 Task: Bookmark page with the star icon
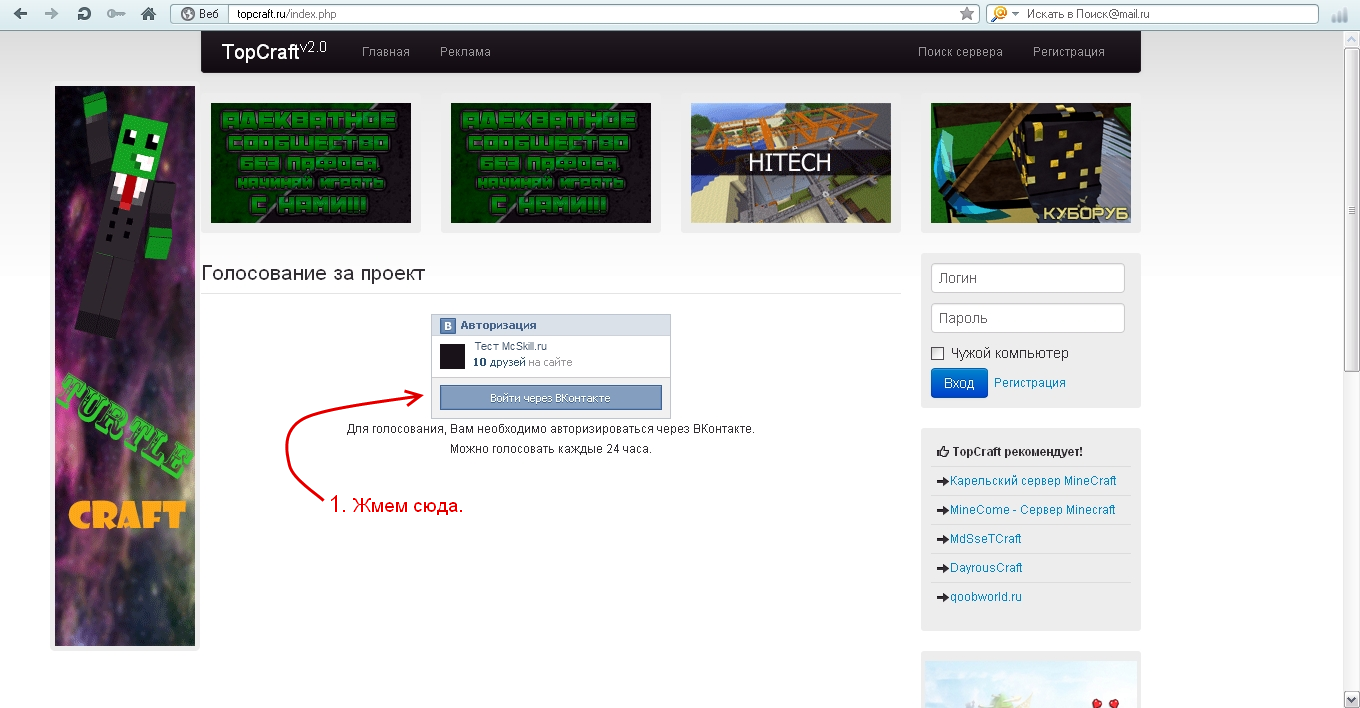pos(967,14)
